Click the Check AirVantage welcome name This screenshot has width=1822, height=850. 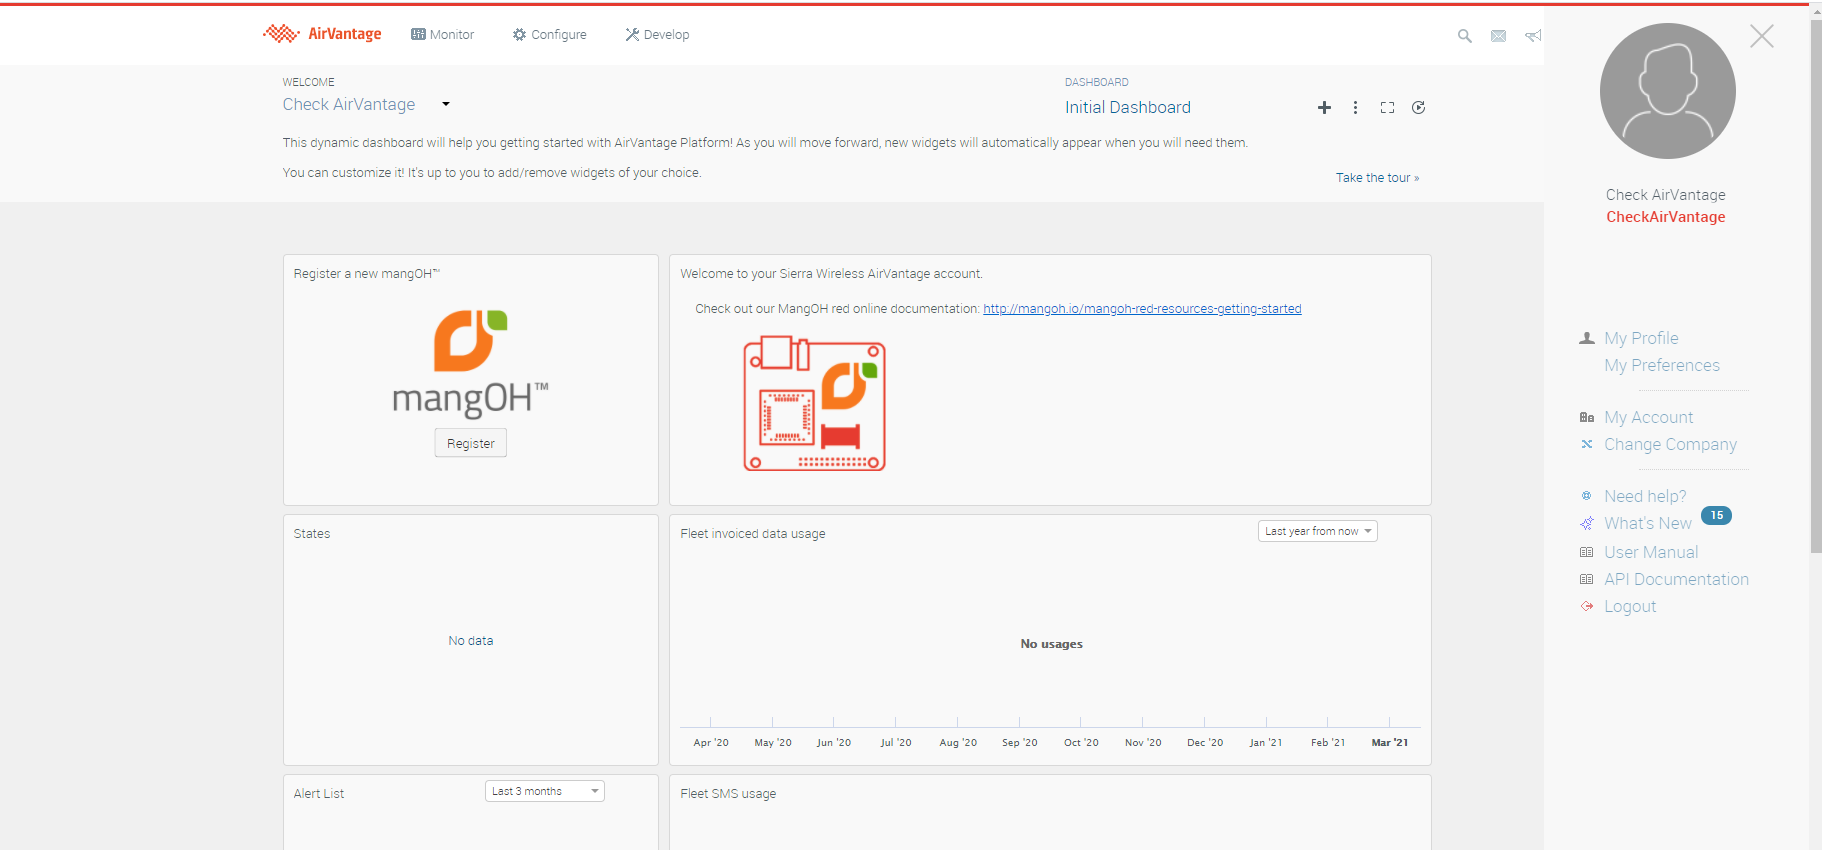pos(349,104)
